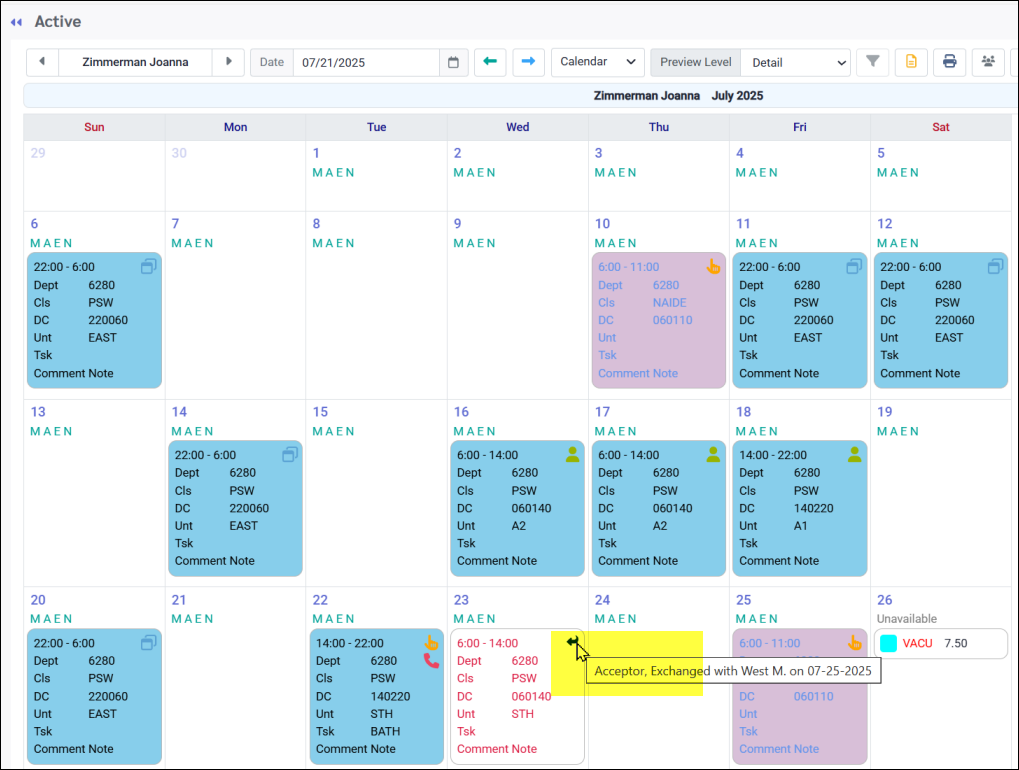Click the orange hand icon on July 10 shift
This screenshot has width=1019, height=770.
pos(713,266)
